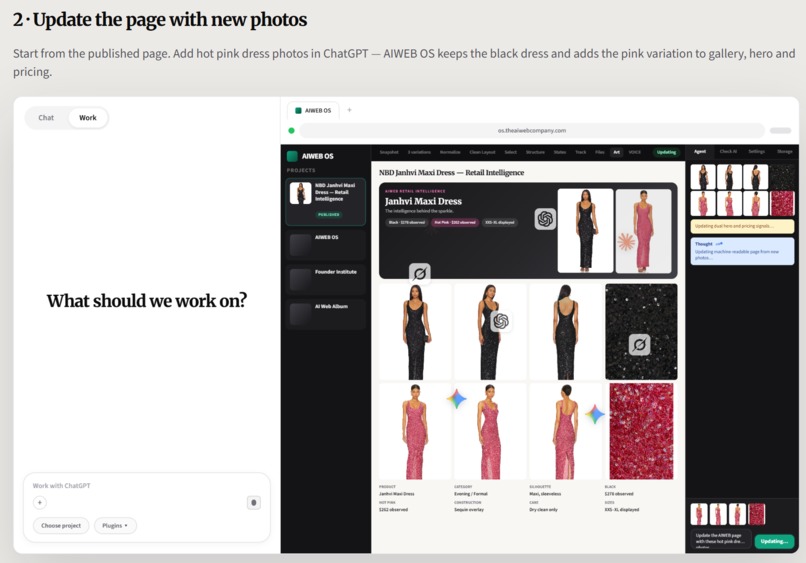
Task: Click the green Updating status pill in toolbar
Action: pos(666,152)
